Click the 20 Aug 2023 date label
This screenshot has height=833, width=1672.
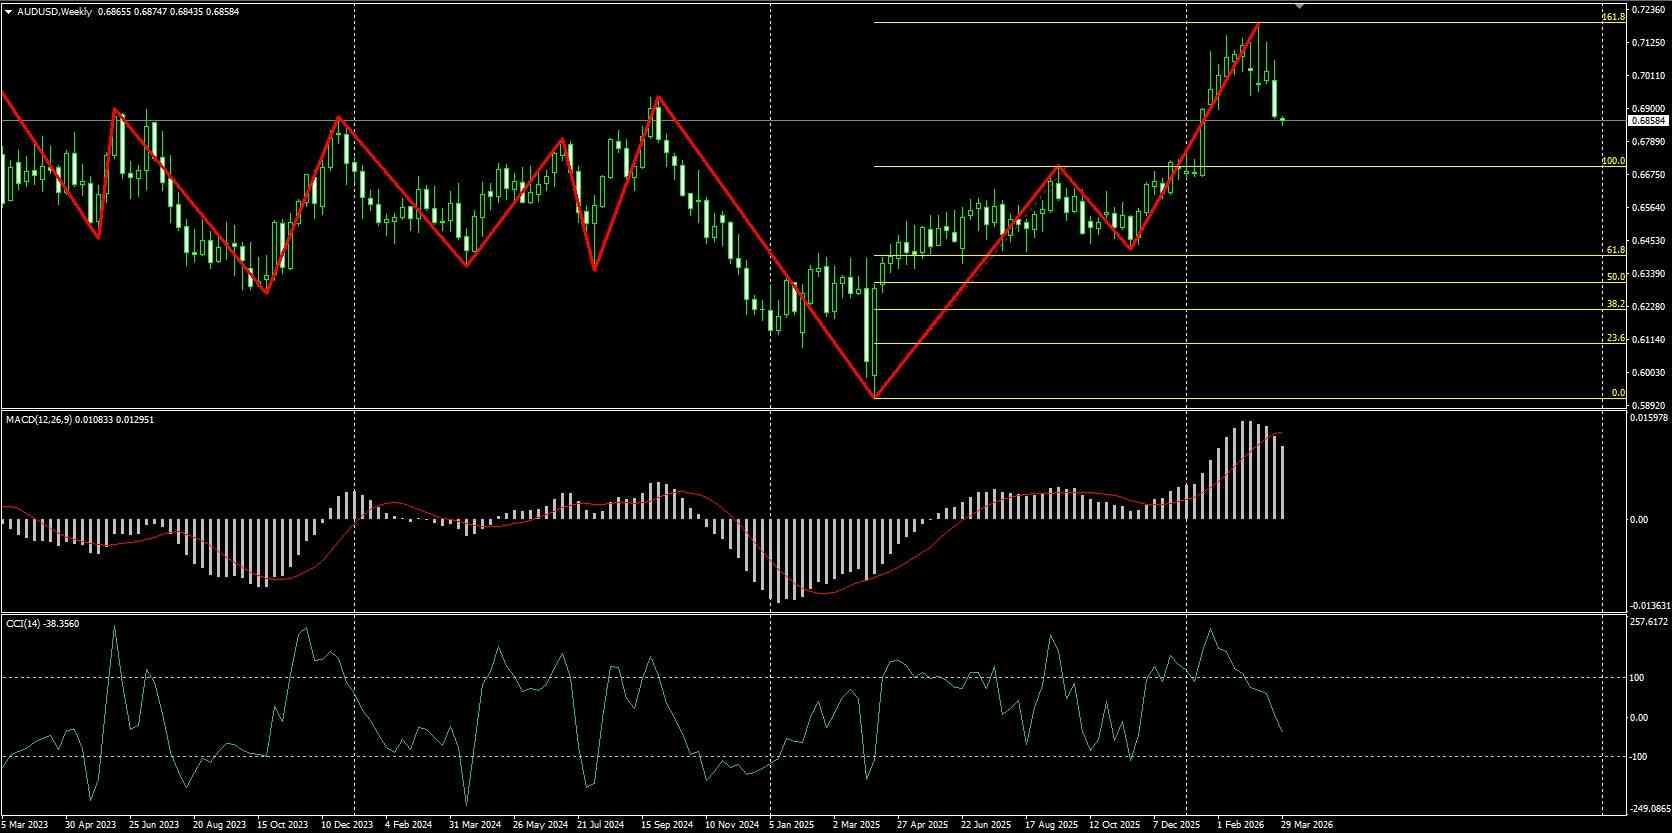pyautogui.click(x=219, y=825)
